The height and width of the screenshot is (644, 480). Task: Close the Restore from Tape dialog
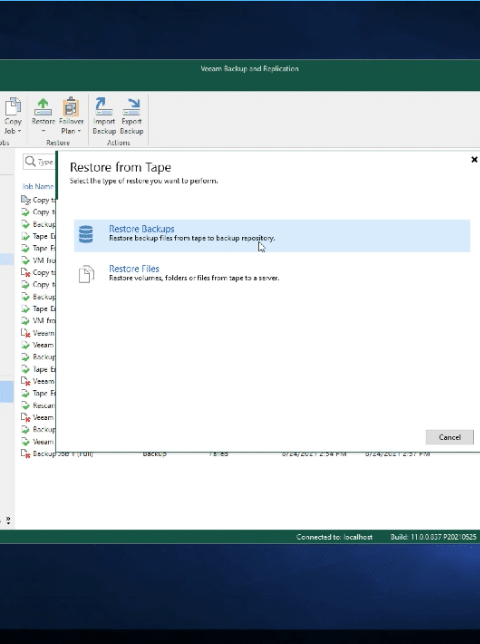tap(474, 159)
